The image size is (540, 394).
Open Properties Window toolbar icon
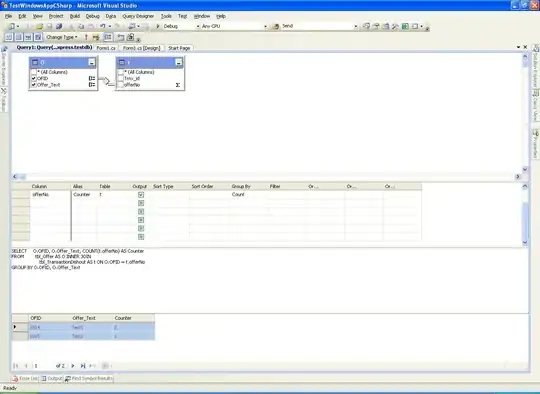click(376, 26)
